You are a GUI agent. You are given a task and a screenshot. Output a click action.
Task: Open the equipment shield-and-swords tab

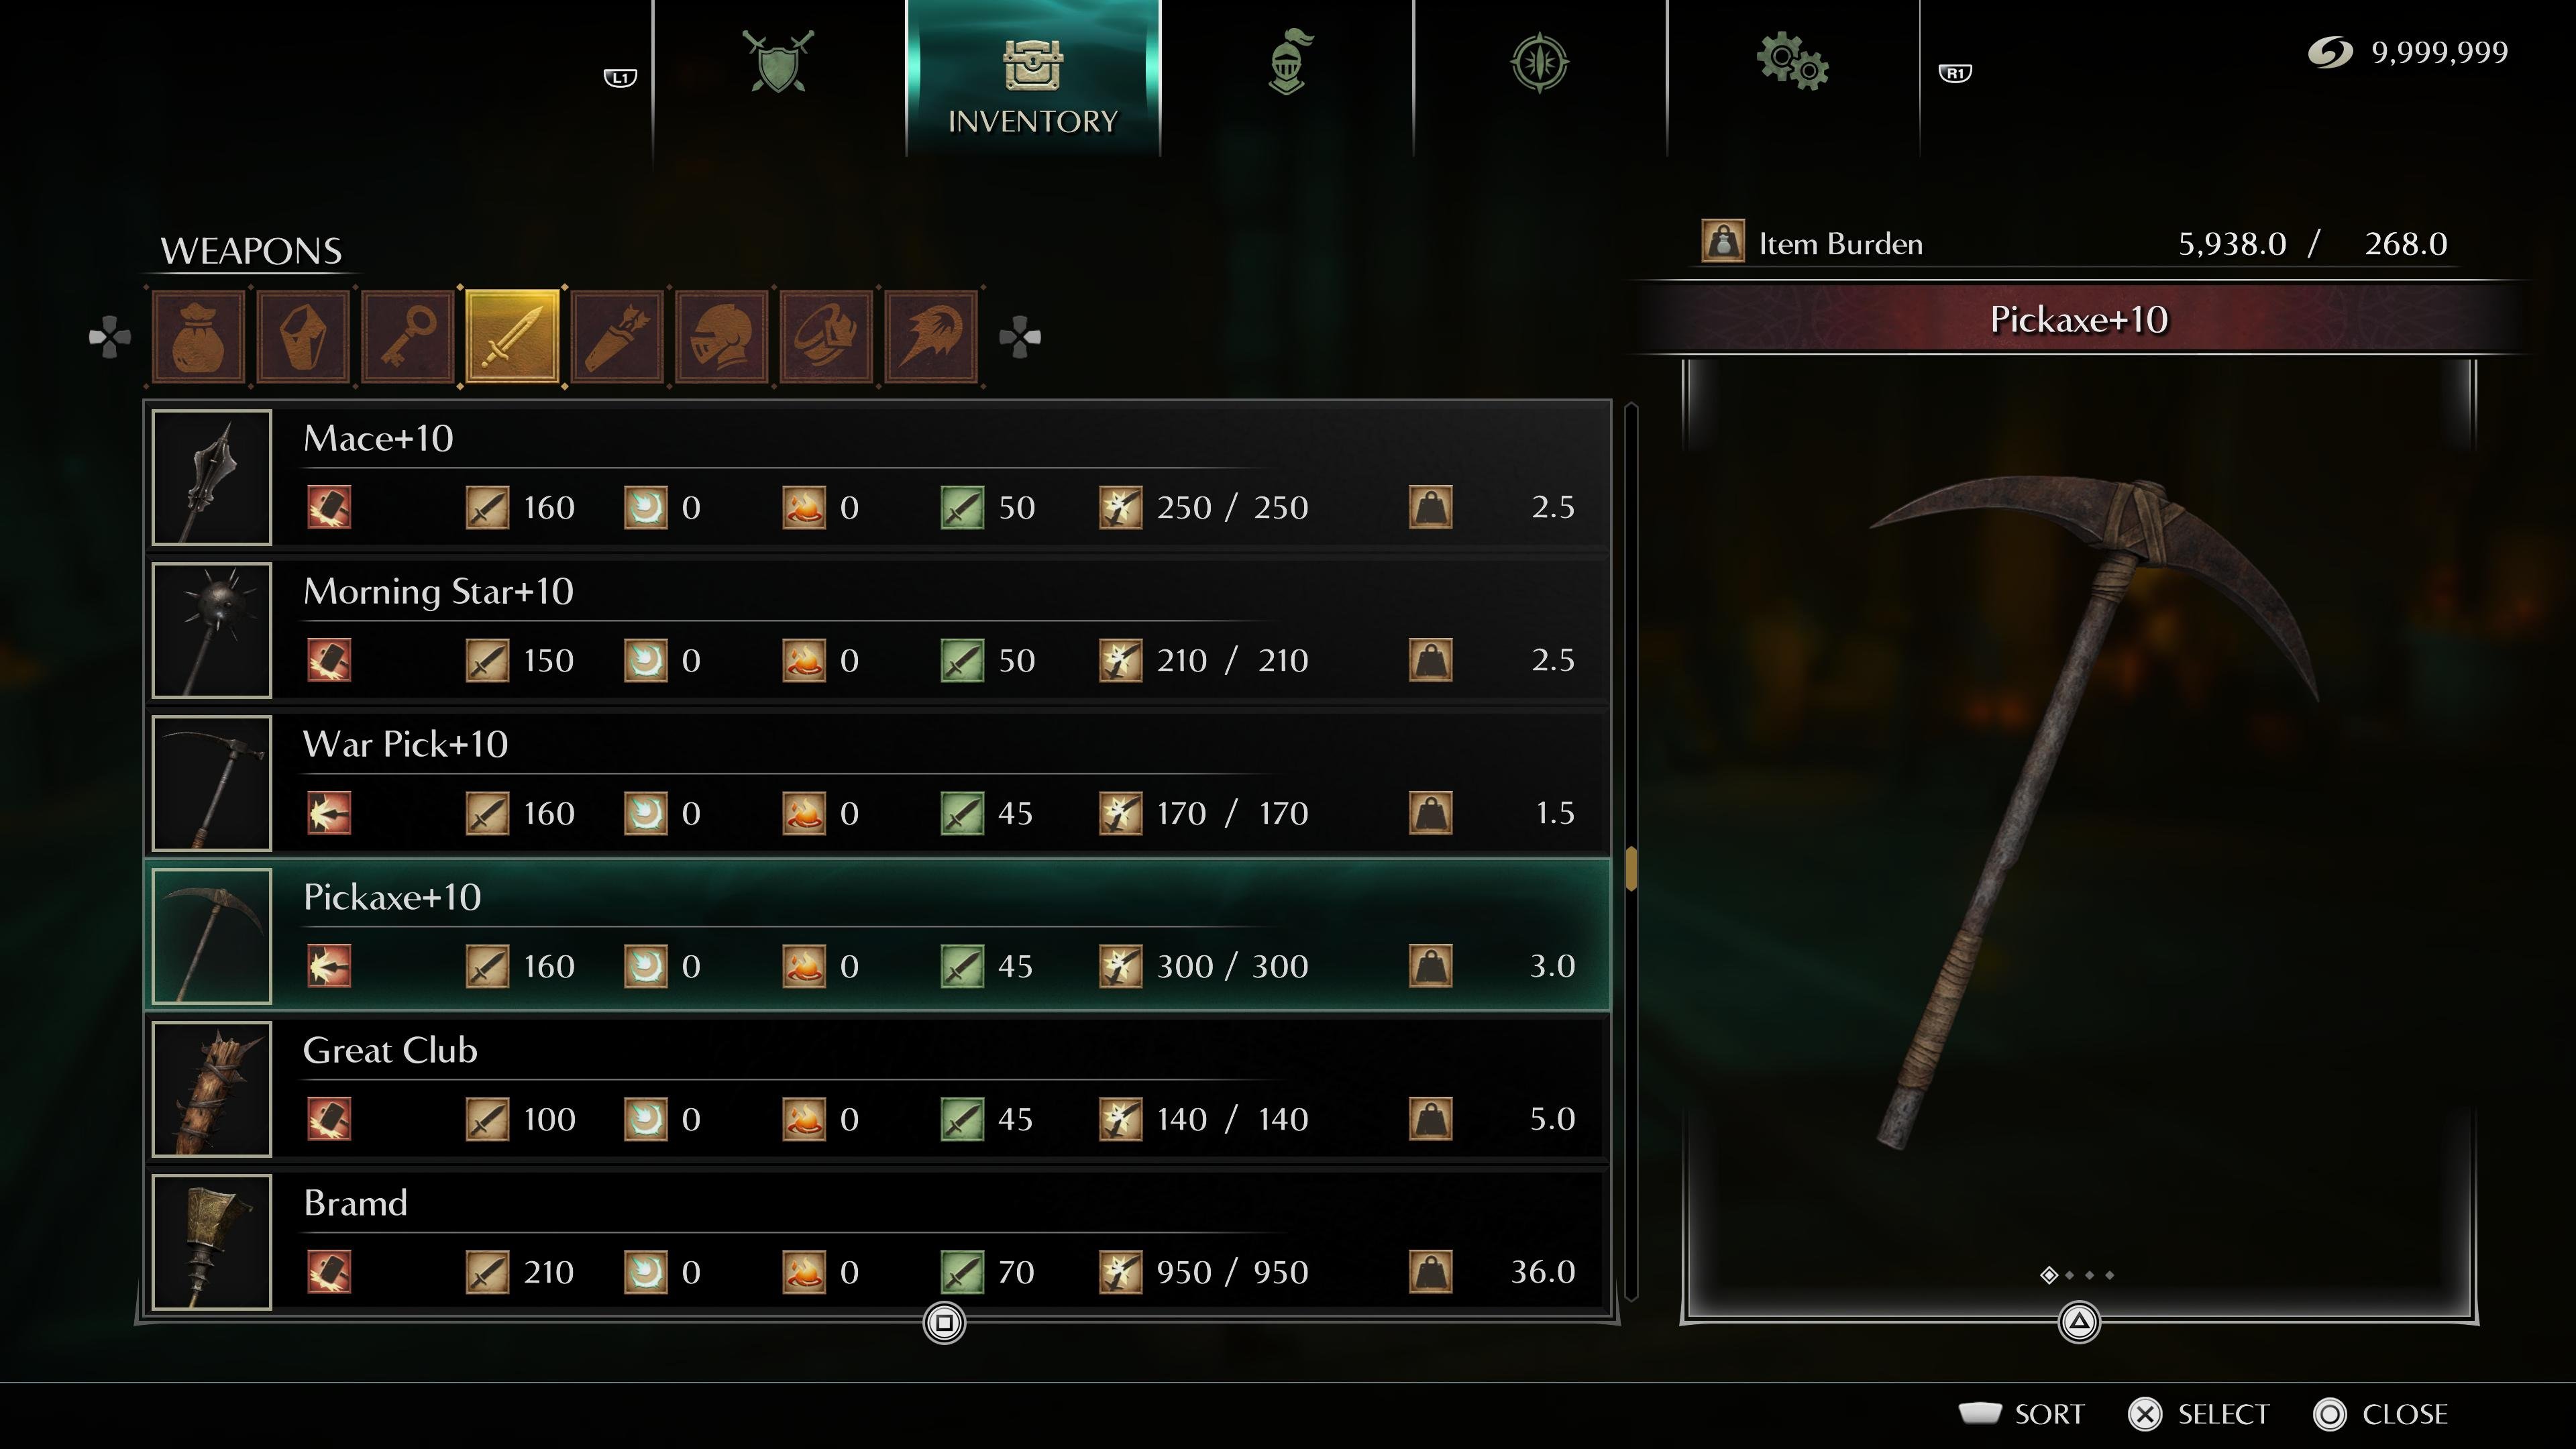tap(779, 62)
